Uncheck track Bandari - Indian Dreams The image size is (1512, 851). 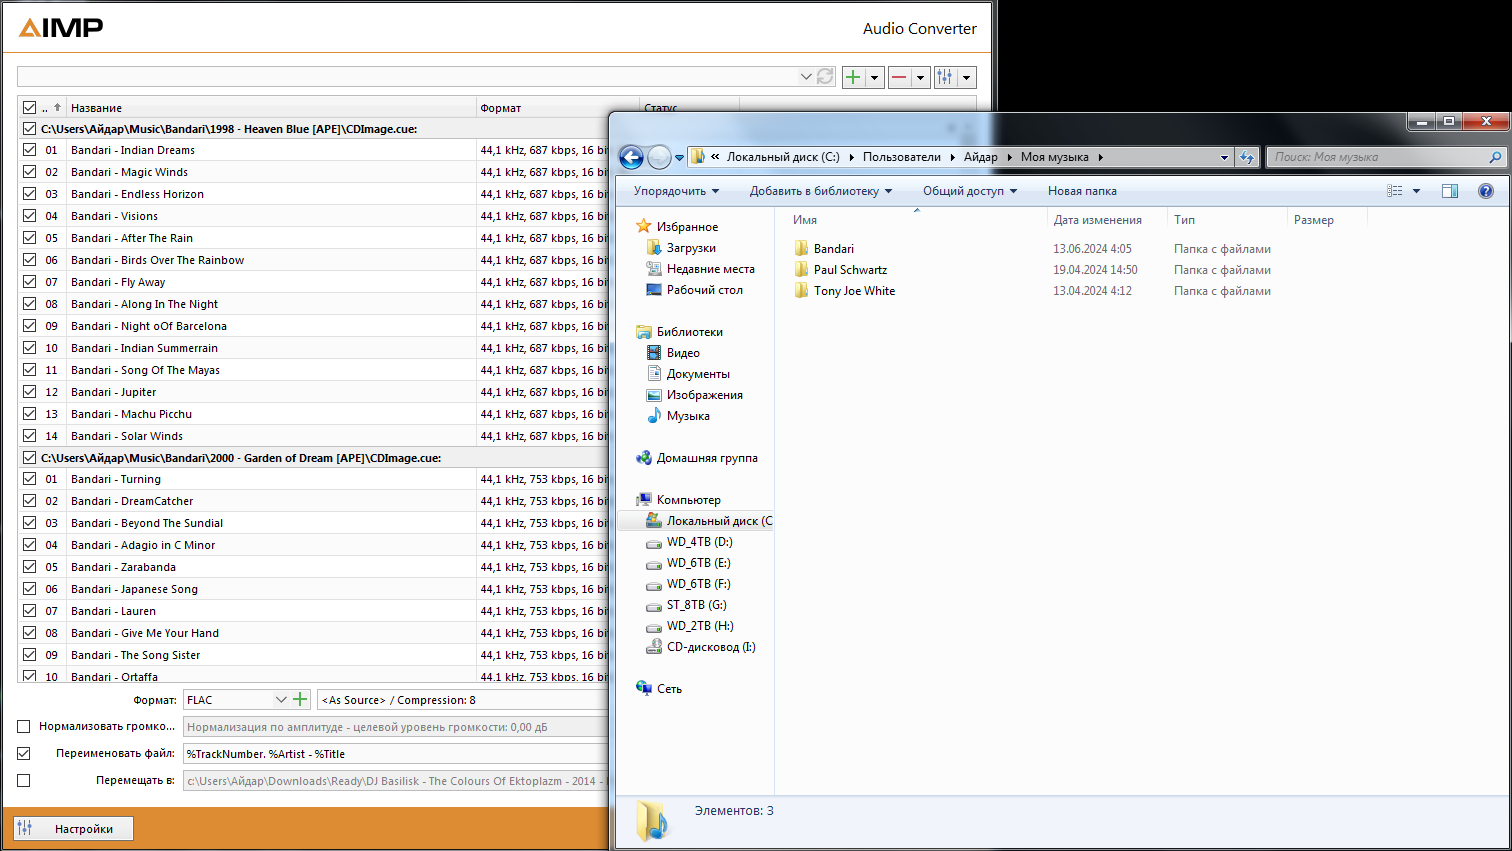point(29,150)
